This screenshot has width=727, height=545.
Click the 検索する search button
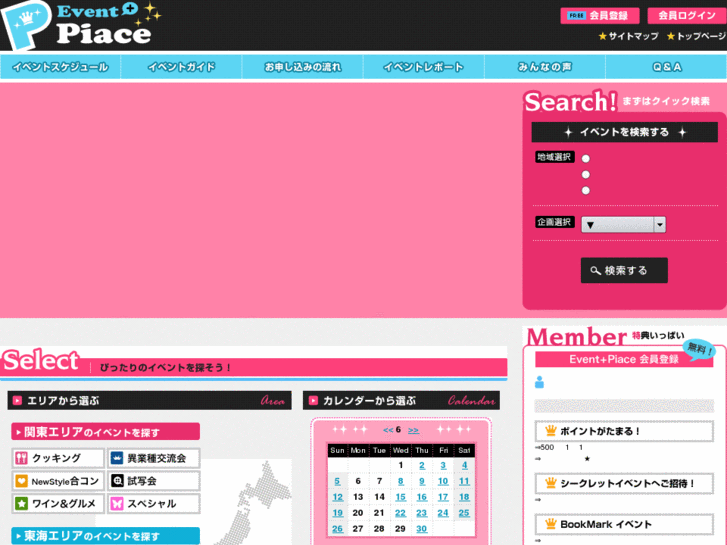point(624,270)
